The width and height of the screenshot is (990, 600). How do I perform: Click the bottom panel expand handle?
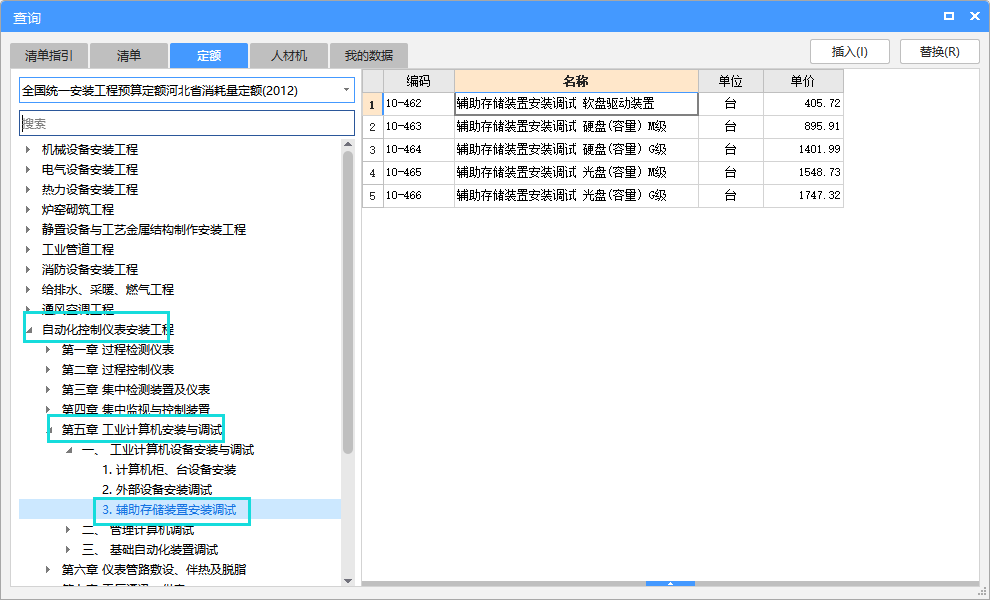tap(671, 584)
